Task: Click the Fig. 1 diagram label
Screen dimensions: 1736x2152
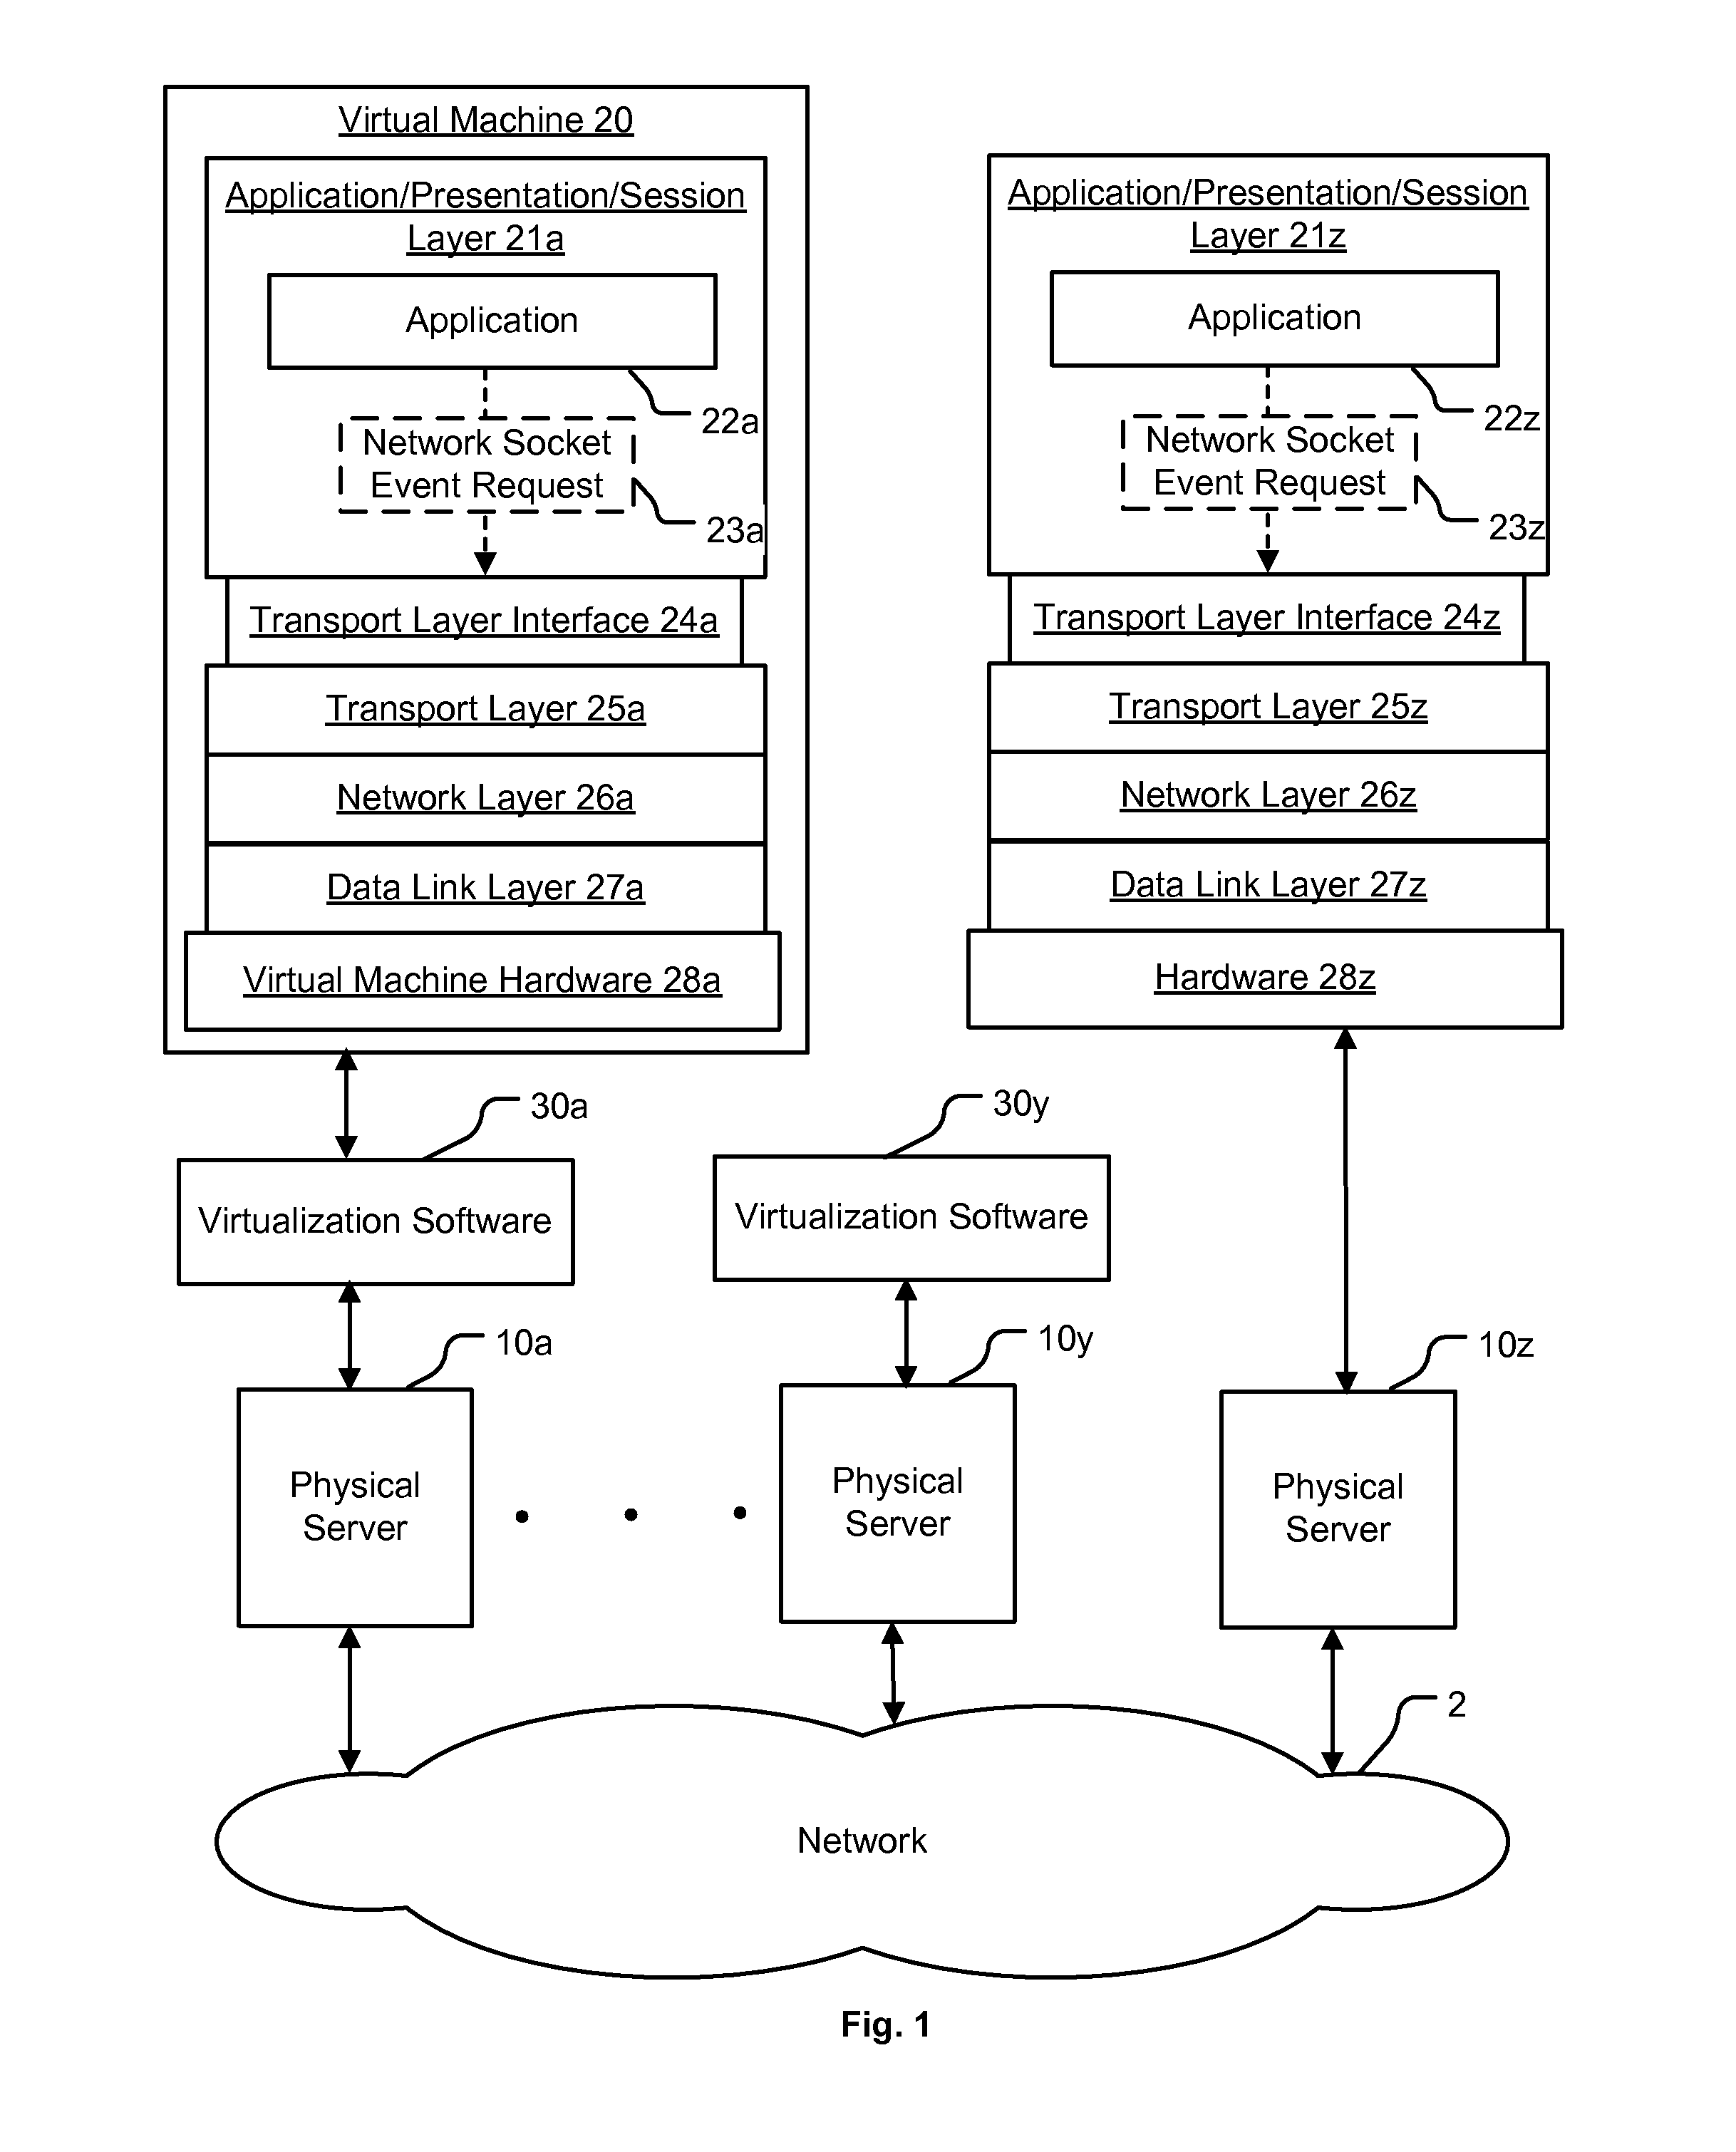Action: (x=869, y=2046)
